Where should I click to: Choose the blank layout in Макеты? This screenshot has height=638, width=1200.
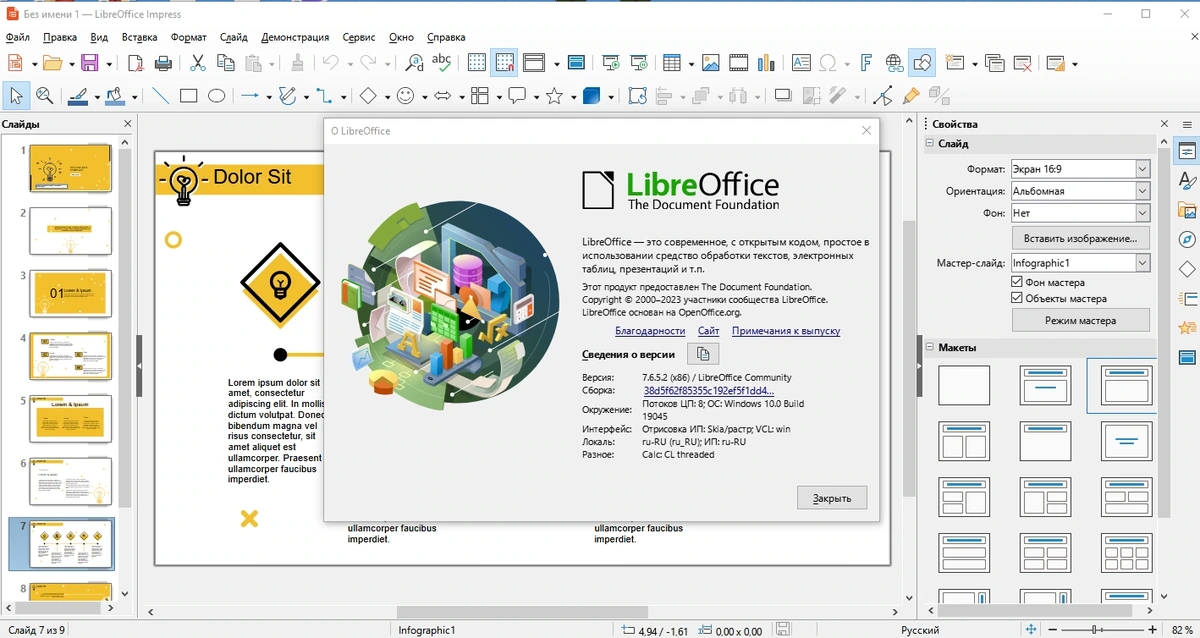tap(964, 386)
